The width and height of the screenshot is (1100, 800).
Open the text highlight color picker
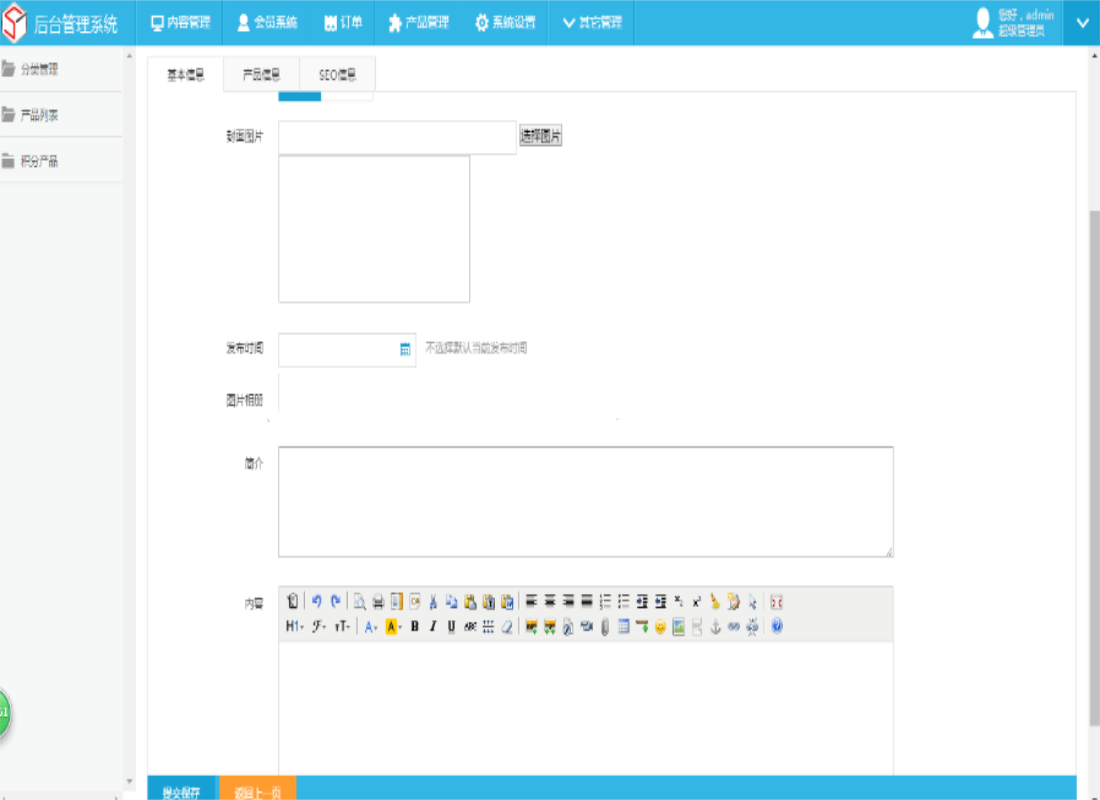click(393, 627)
